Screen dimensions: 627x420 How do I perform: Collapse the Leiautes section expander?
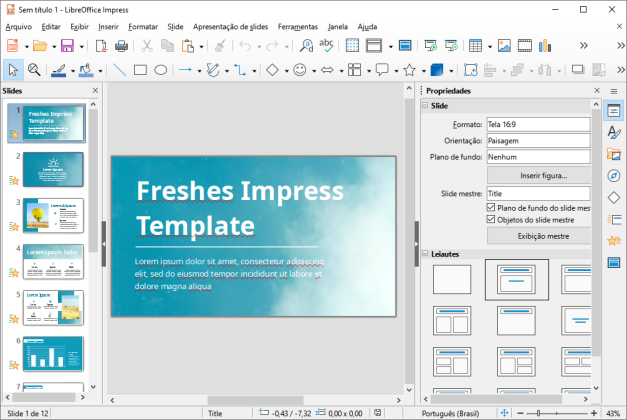[425, 254]
